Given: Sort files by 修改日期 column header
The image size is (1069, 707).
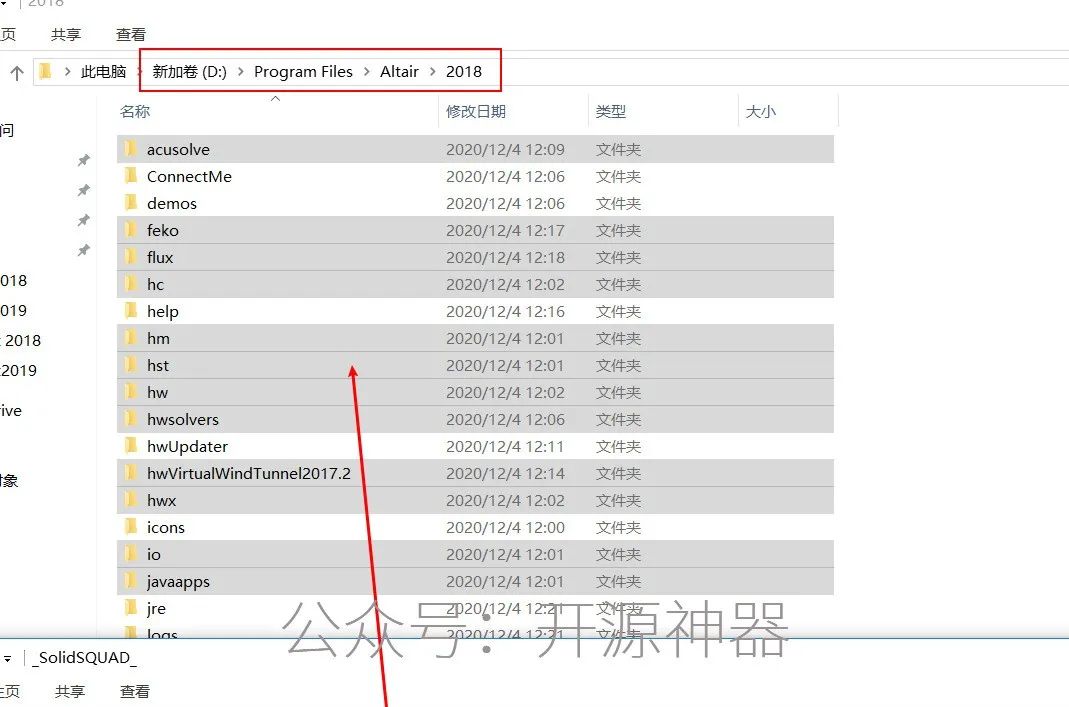Looking at the screenshot, I should [476, 112].
